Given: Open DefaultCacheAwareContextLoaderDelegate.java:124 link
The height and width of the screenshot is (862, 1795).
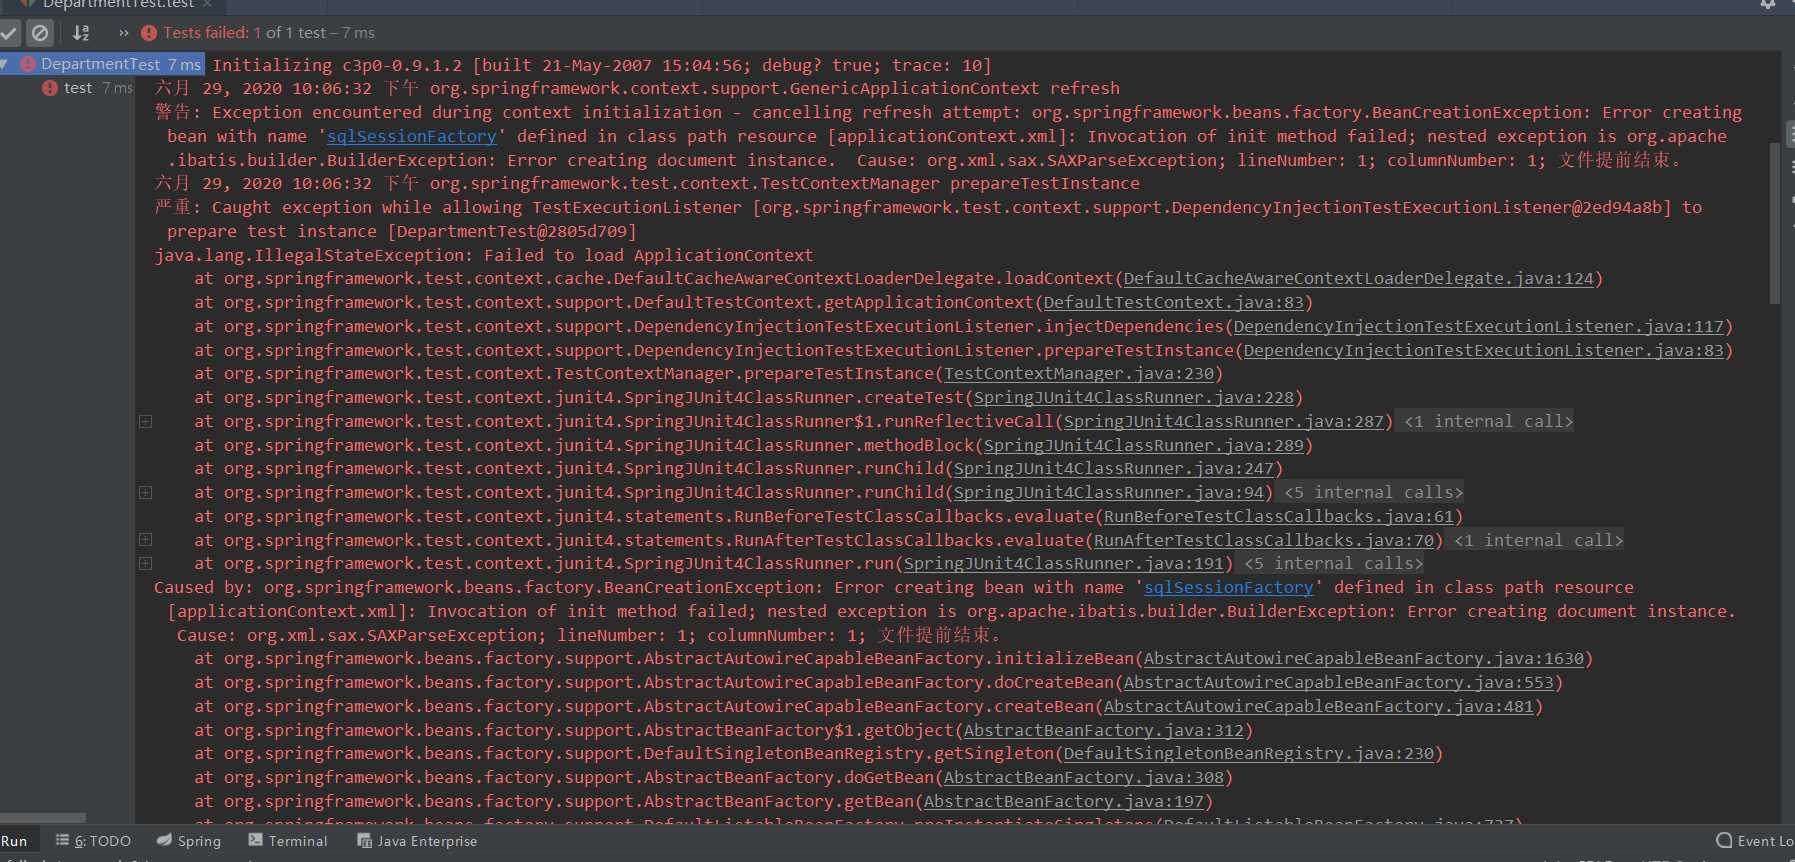Looking at the screenshot, I should pos(1358,278).
